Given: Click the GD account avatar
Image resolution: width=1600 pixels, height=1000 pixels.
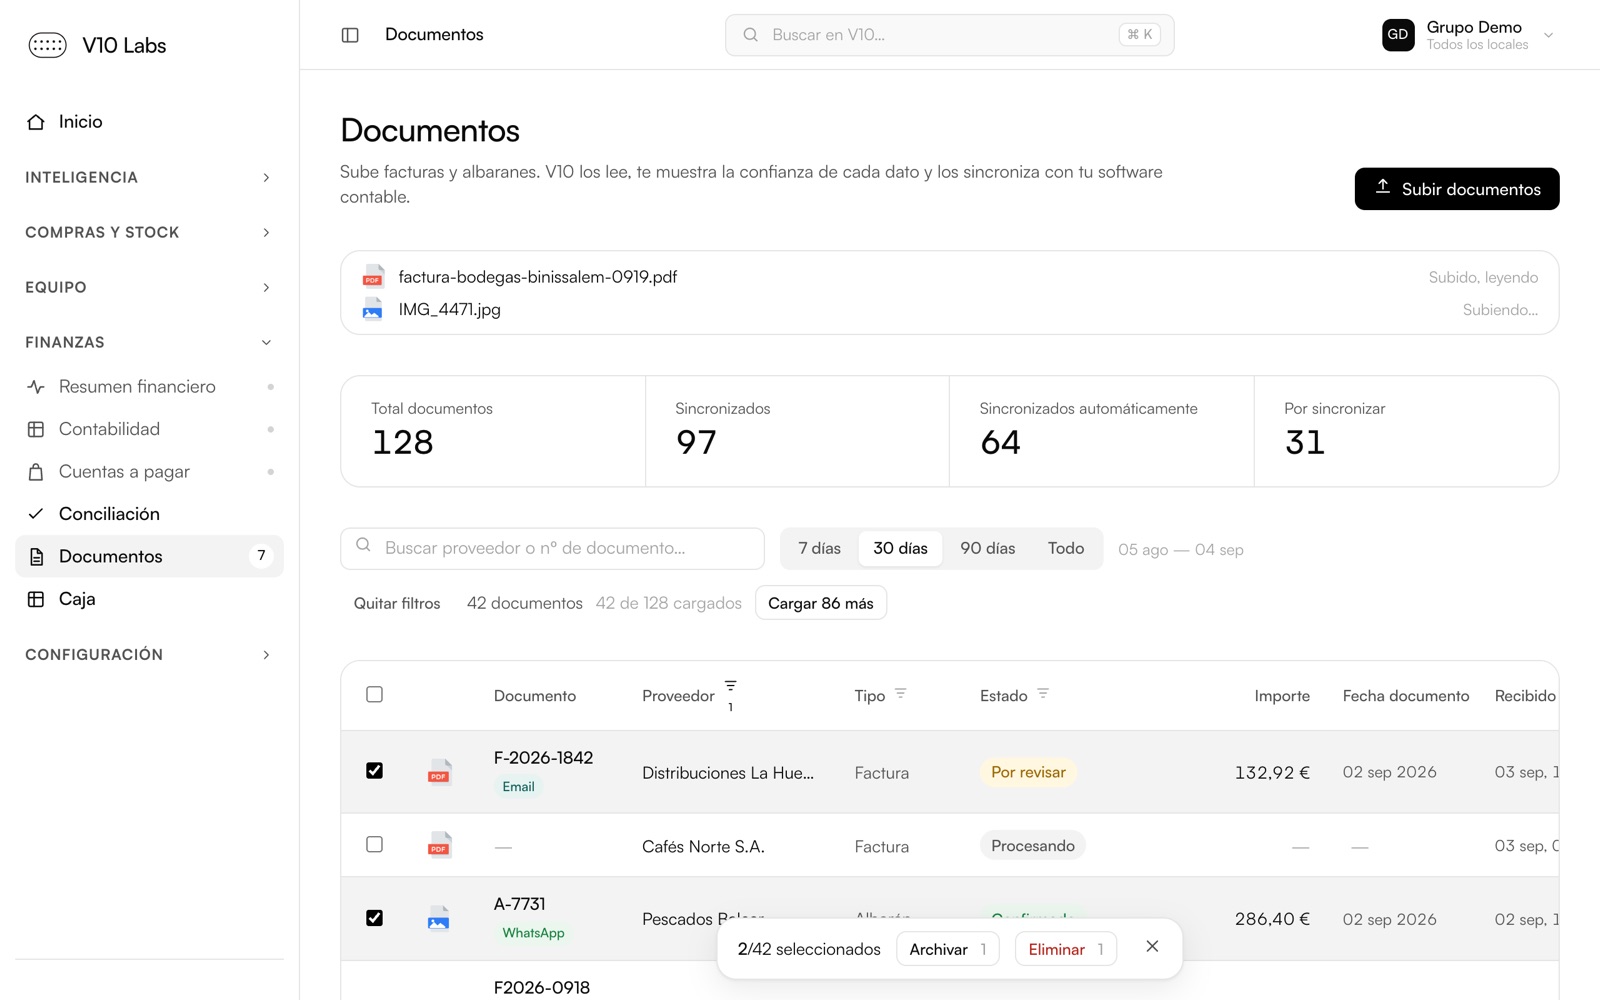Looking at the screenshot, I should click(1398, 35).
